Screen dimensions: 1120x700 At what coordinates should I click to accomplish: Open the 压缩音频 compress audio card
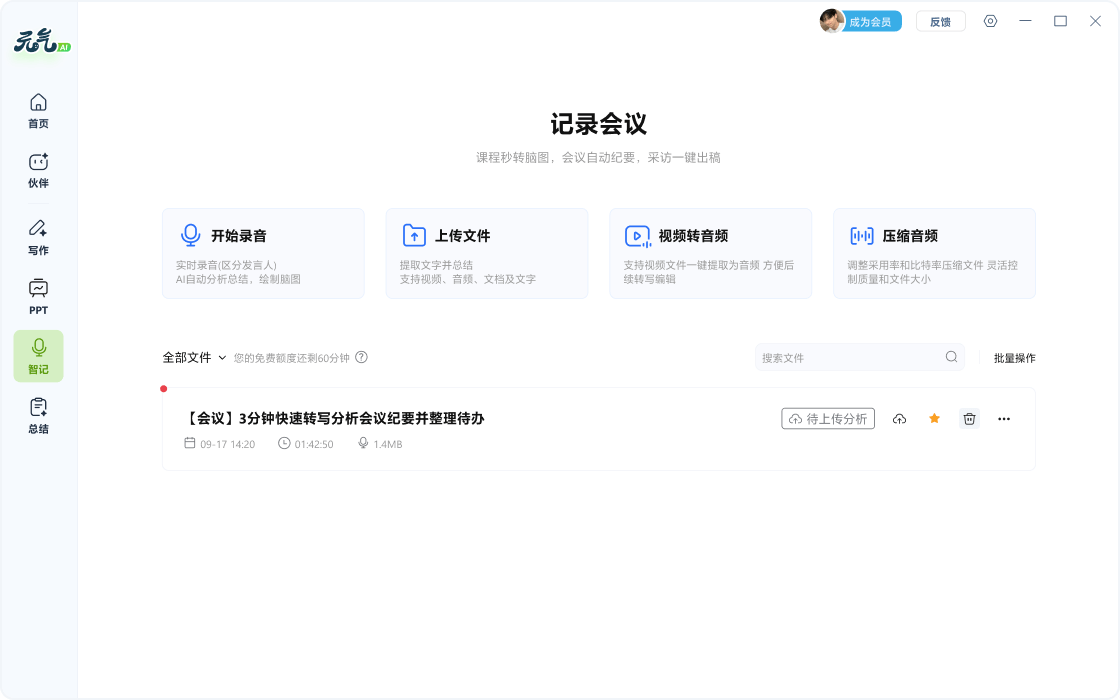(934, 253)
